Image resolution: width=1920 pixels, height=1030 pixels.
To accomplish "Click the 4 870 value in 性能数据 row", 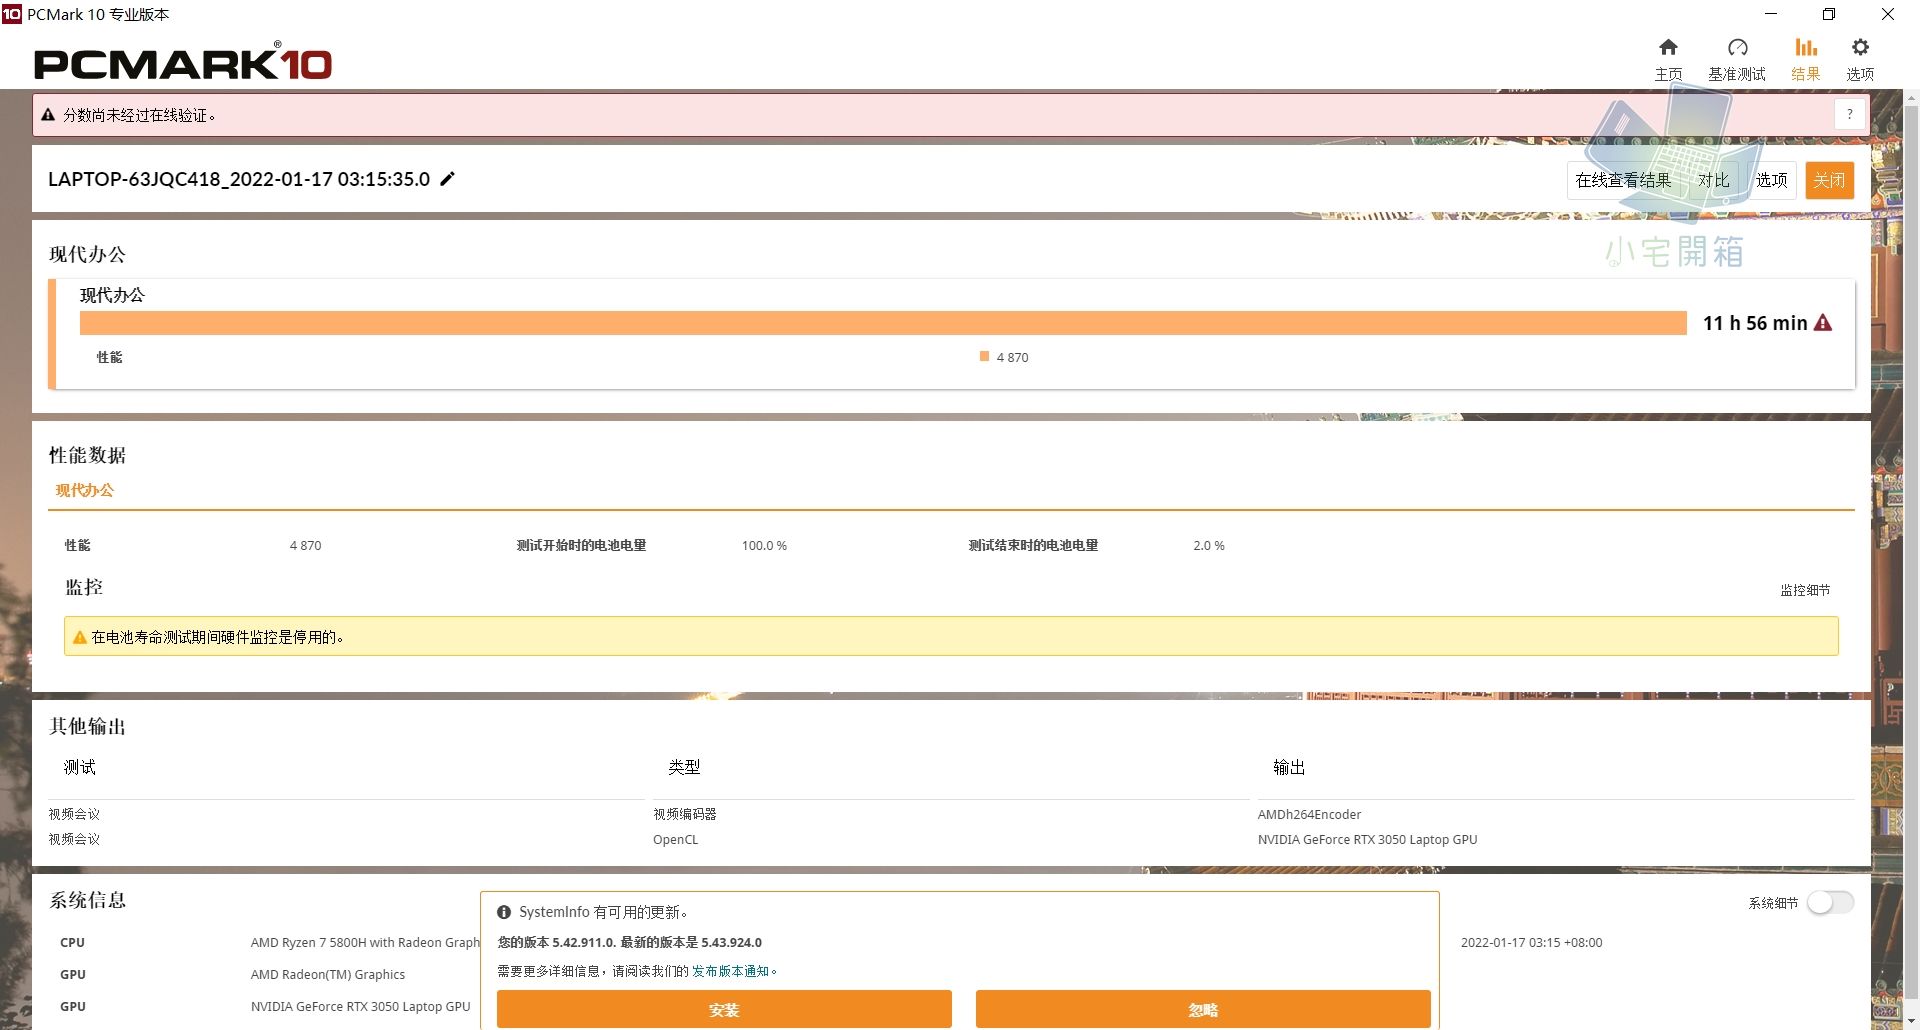I will (305, 545).
